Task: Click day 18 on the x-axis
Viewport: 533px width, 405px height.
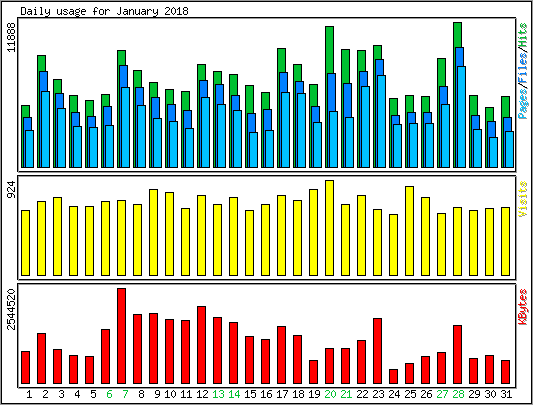Action: click(298, 394)
